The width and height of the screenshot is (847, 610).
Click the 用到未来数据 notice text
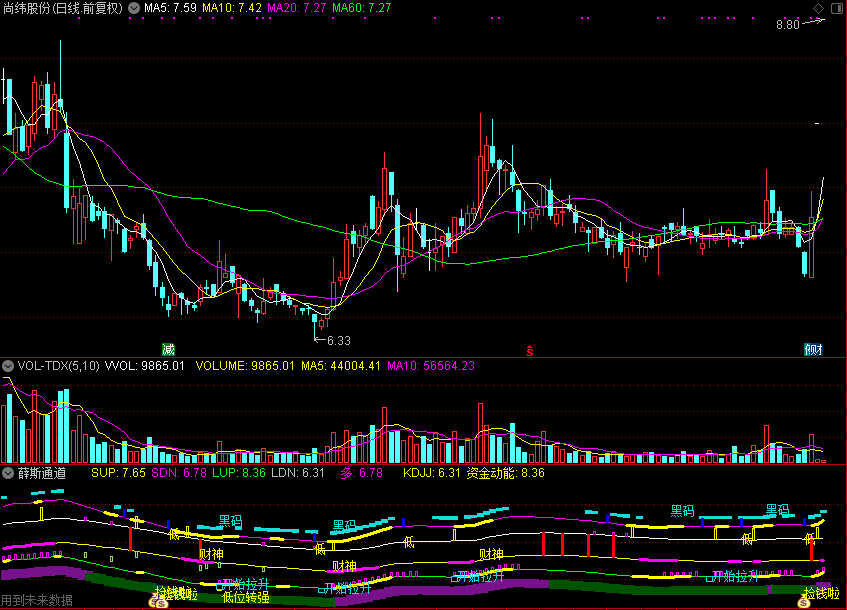click(x=37, y=601)
